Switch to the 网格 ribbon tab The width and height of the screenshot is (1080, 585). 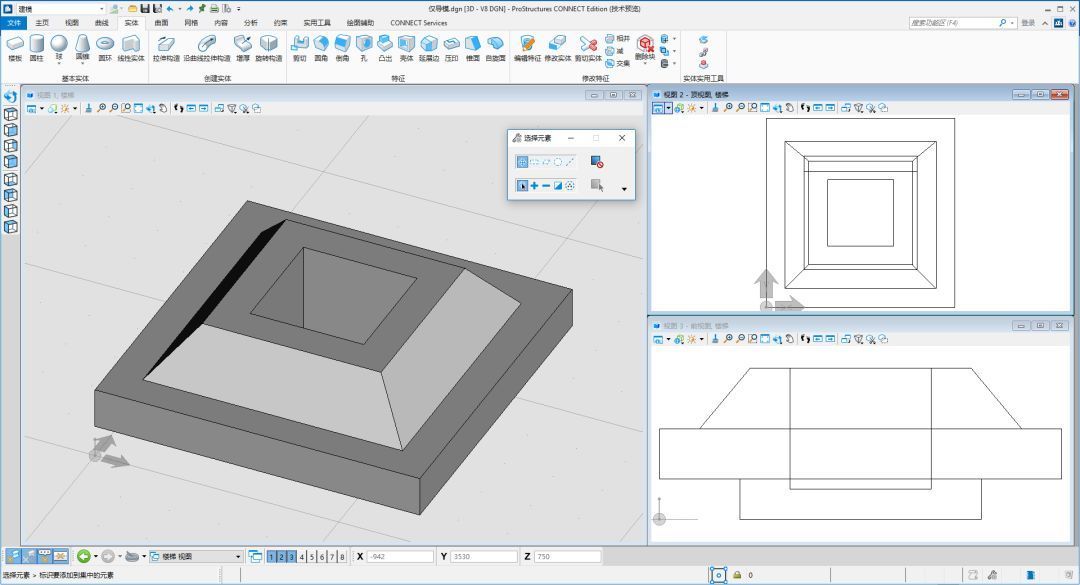point(191,23)
